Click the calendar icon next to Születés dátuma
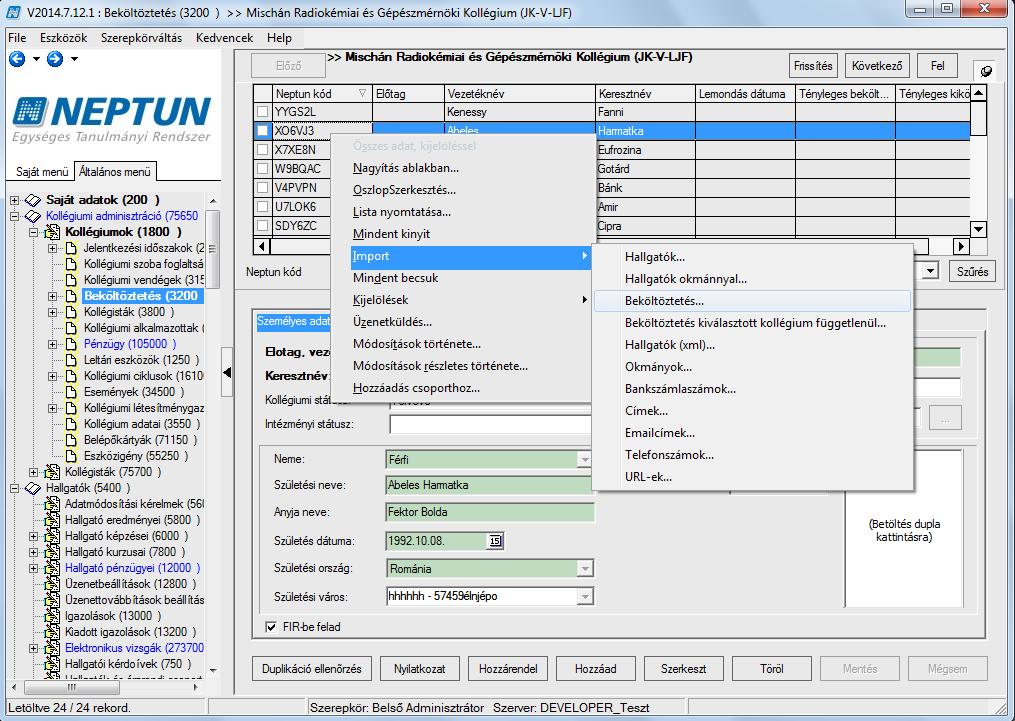This screenshot has height=721, width=1015. 495,540
